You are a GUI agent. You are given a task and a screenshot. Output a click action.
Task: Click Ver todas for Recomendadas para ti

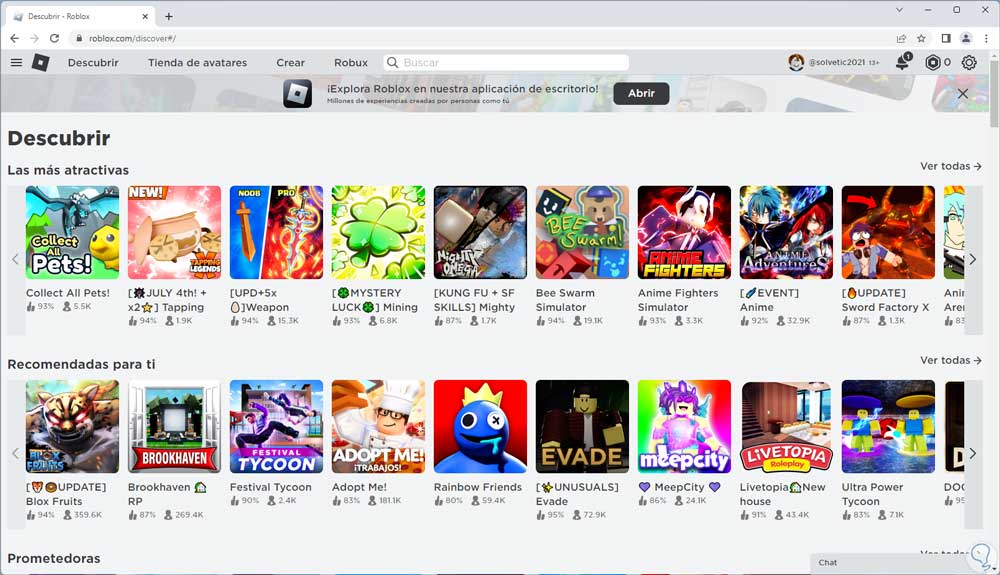(x=950, y=360)
